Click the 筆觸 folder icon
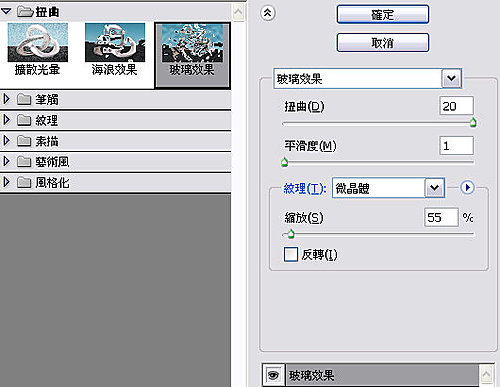 24,99
